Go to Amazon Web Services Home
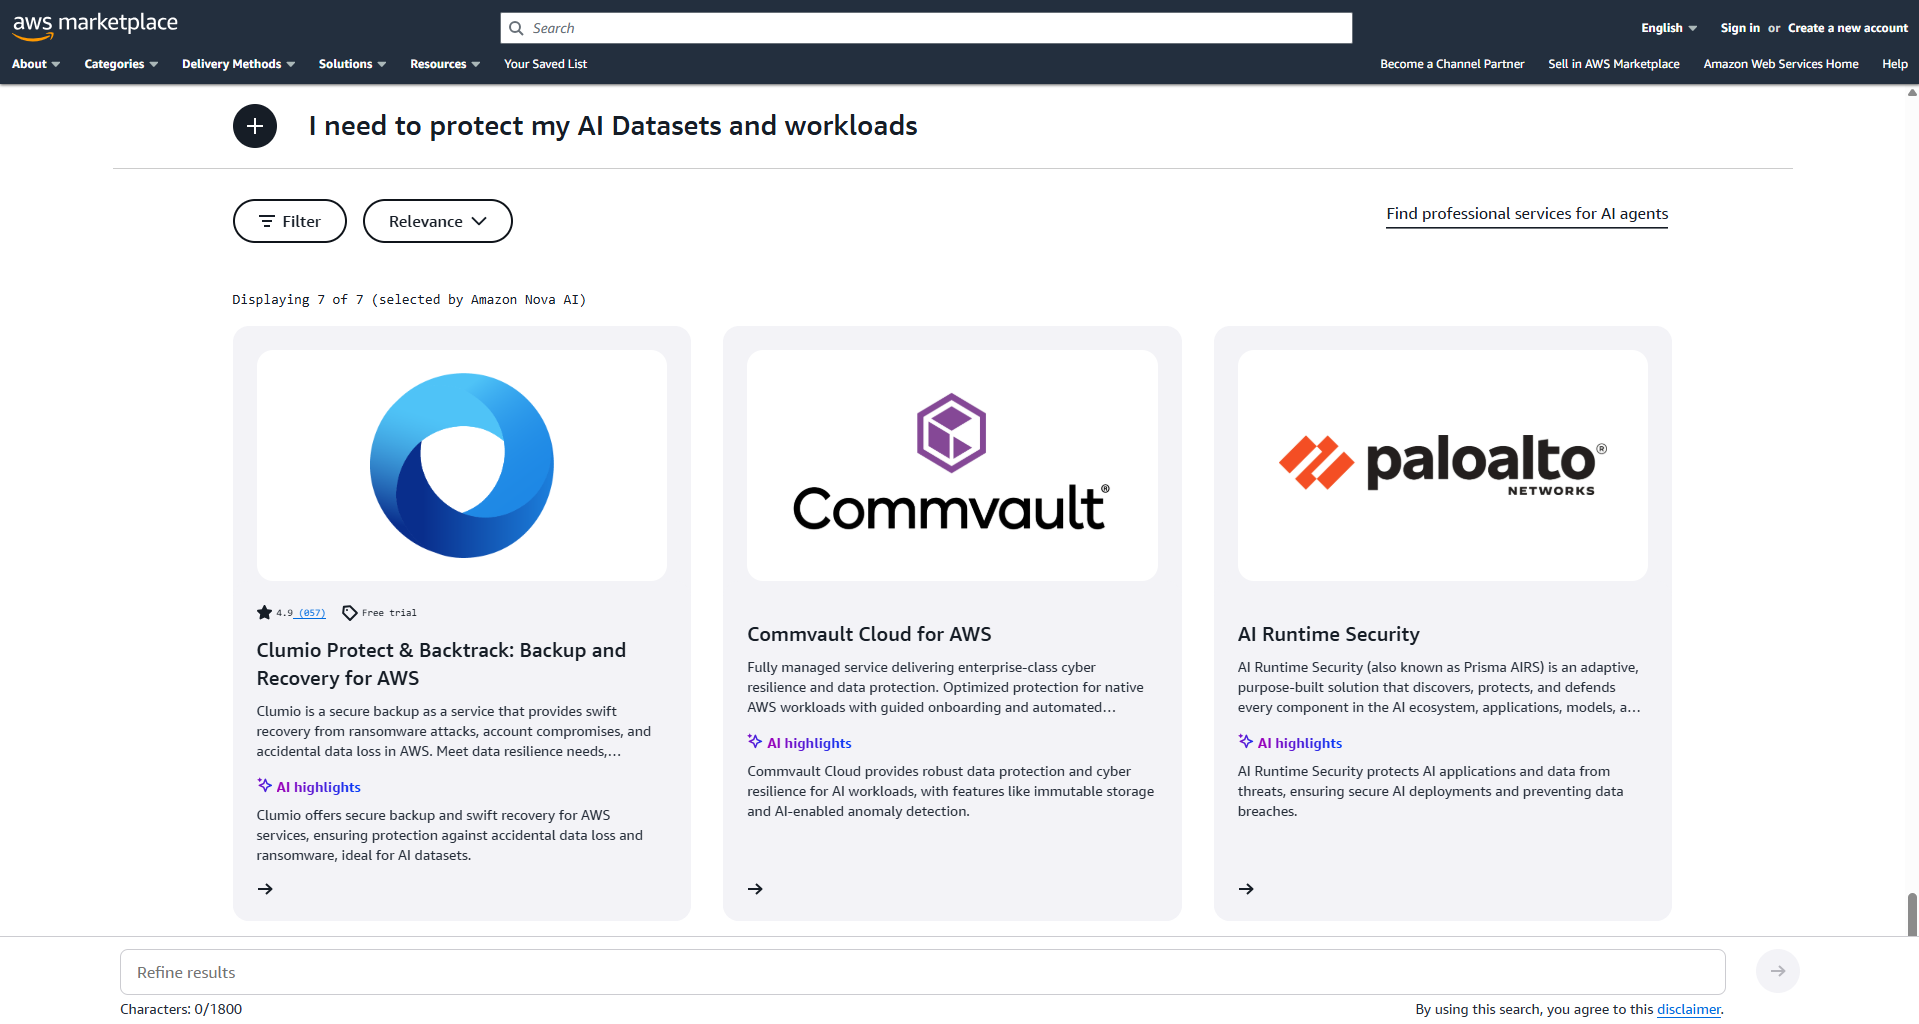This screenshot has height=1024, width=1919. 1781,64
